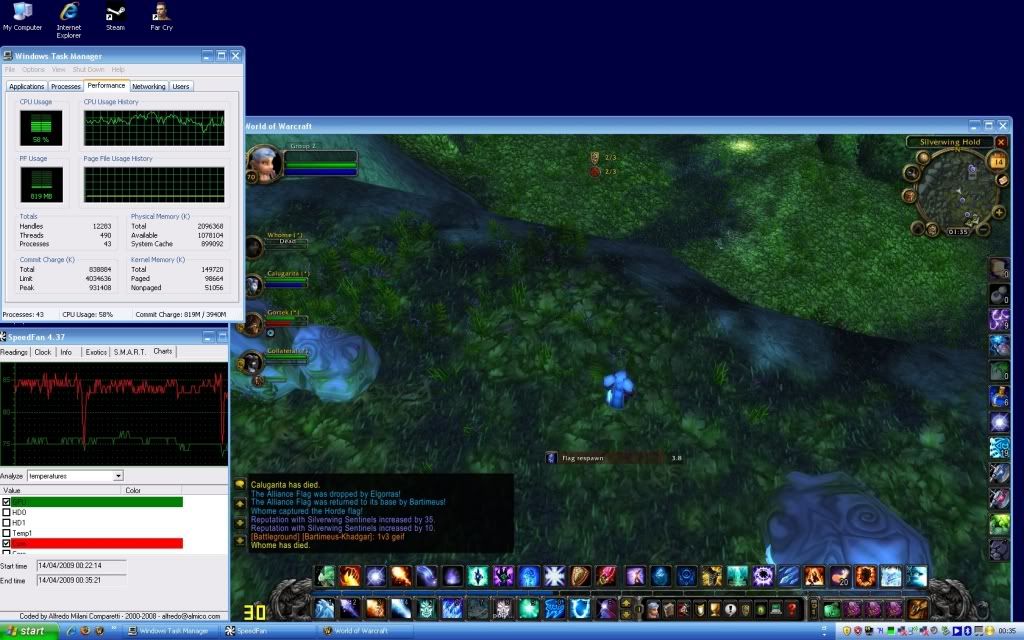Open the Shut Down menu in Task Manager
Viewport: 1024px width, 640px height.
coord(88,69)
